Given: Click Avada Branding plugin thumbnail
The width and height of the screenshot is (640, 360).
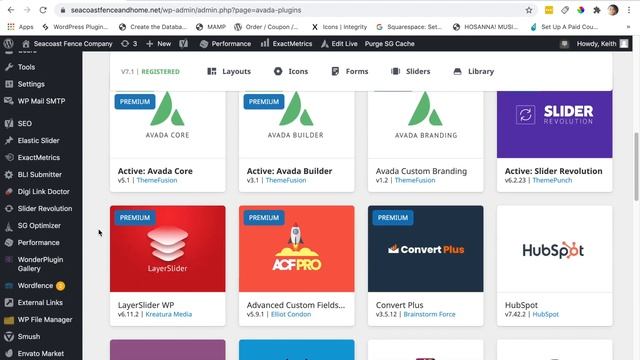Looking at the screenshot, I should click(x=425, y=124).
